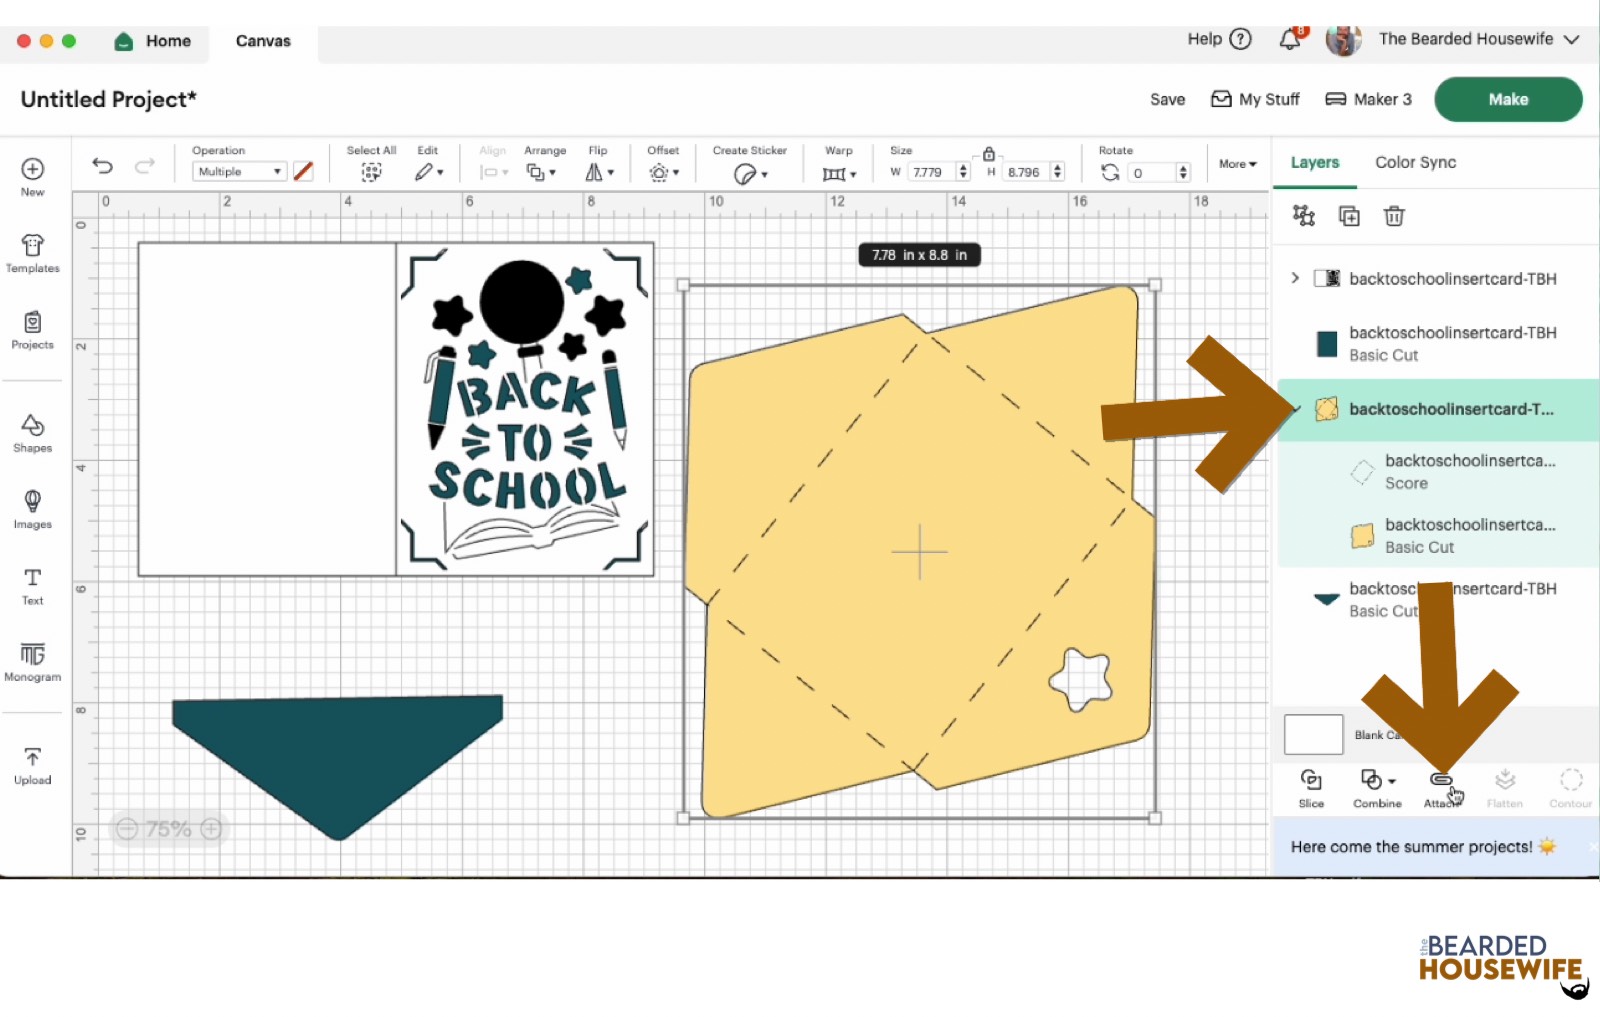The width and height of the screenshot is (1600, 1017).
Task: Click the green Make button
Action: click(x=1507, y=99)
